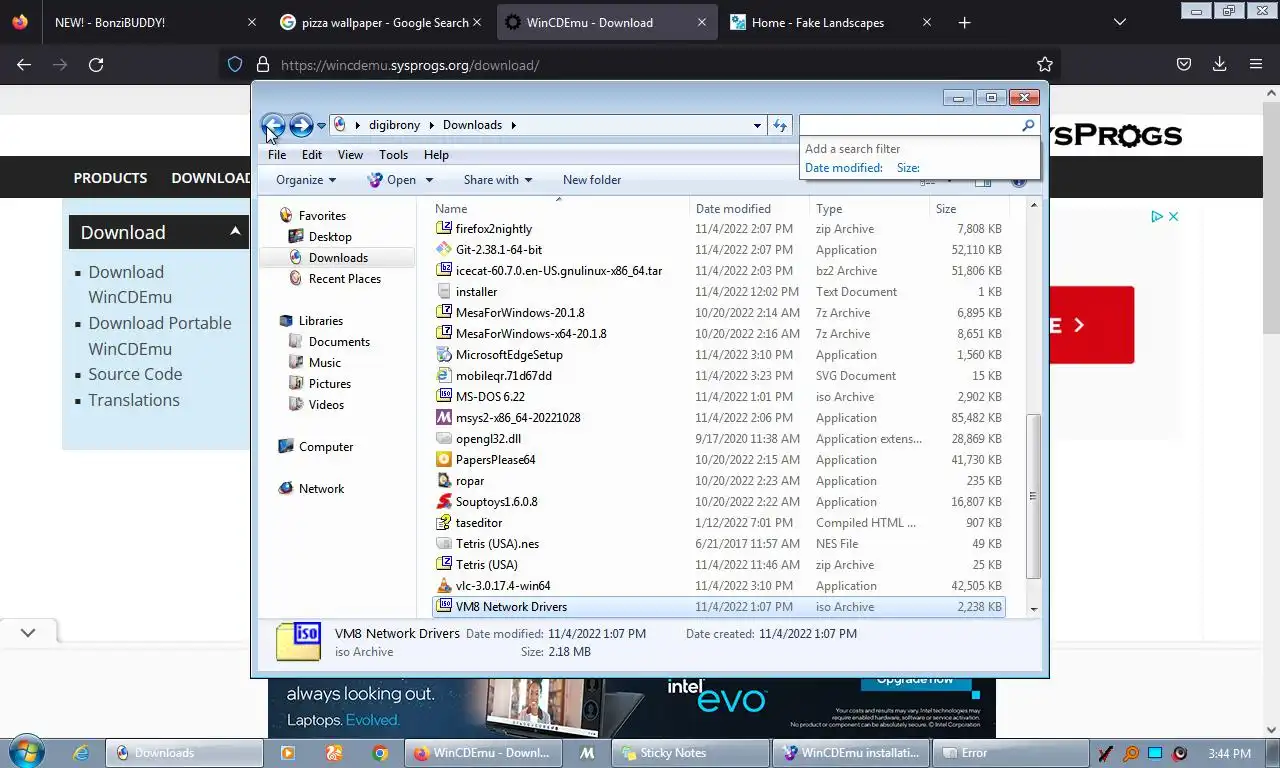Open a new Firefox tab
This screenshot has width=1280, height=768.
click(964, 22)
